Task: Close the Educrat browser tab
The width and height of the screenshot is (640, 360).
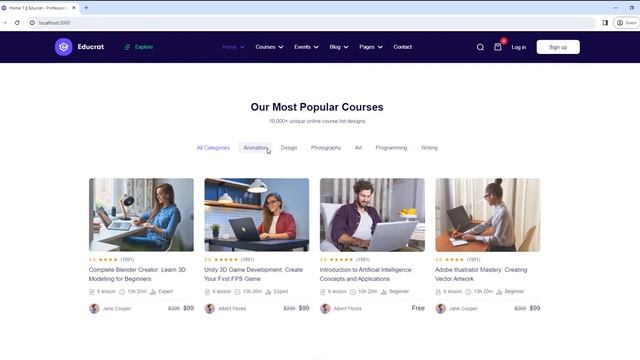Action: (x=74, y=8)
